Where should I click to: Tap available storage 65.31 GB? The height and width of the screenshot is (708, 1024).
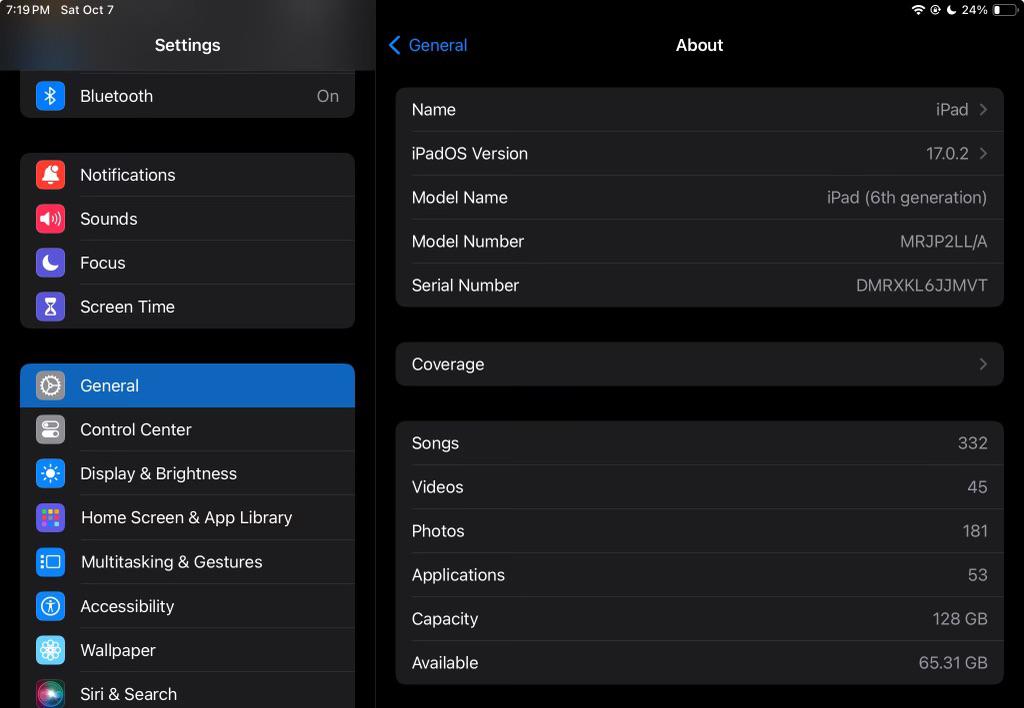click(953, 663)
